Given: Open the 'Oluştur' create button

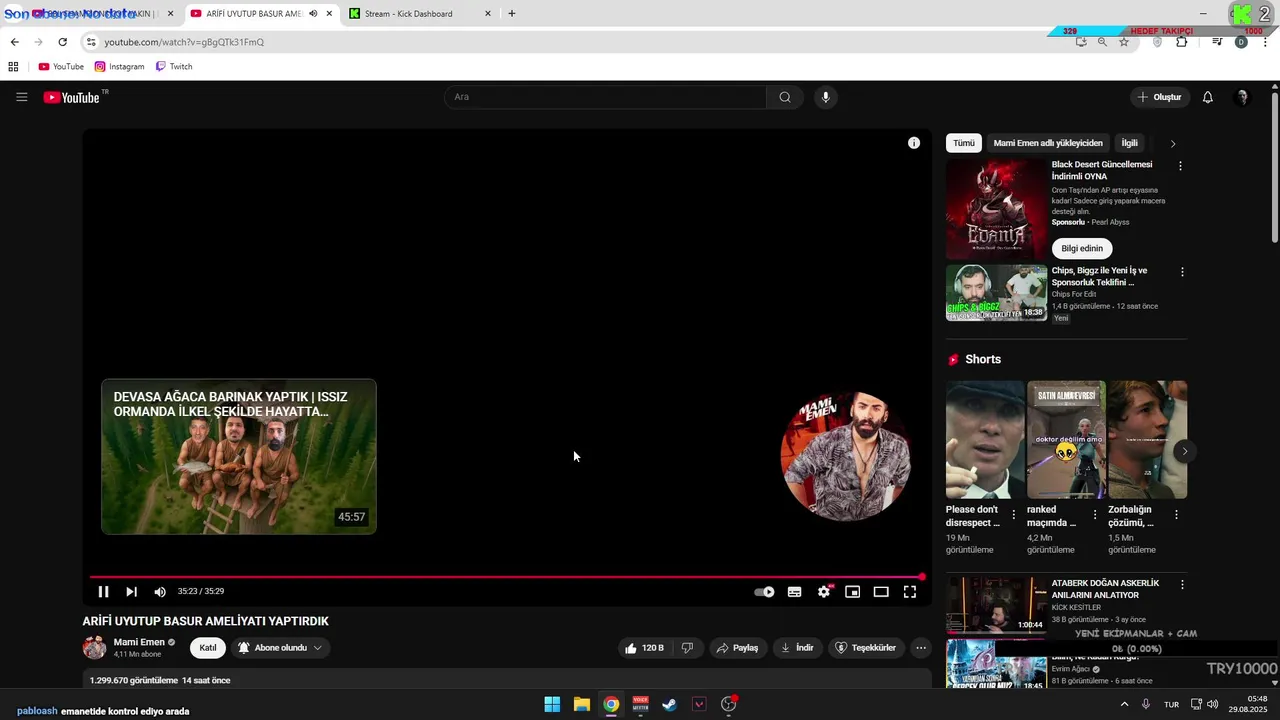Looking at the screenshot, I should [x=1160, y=97].
